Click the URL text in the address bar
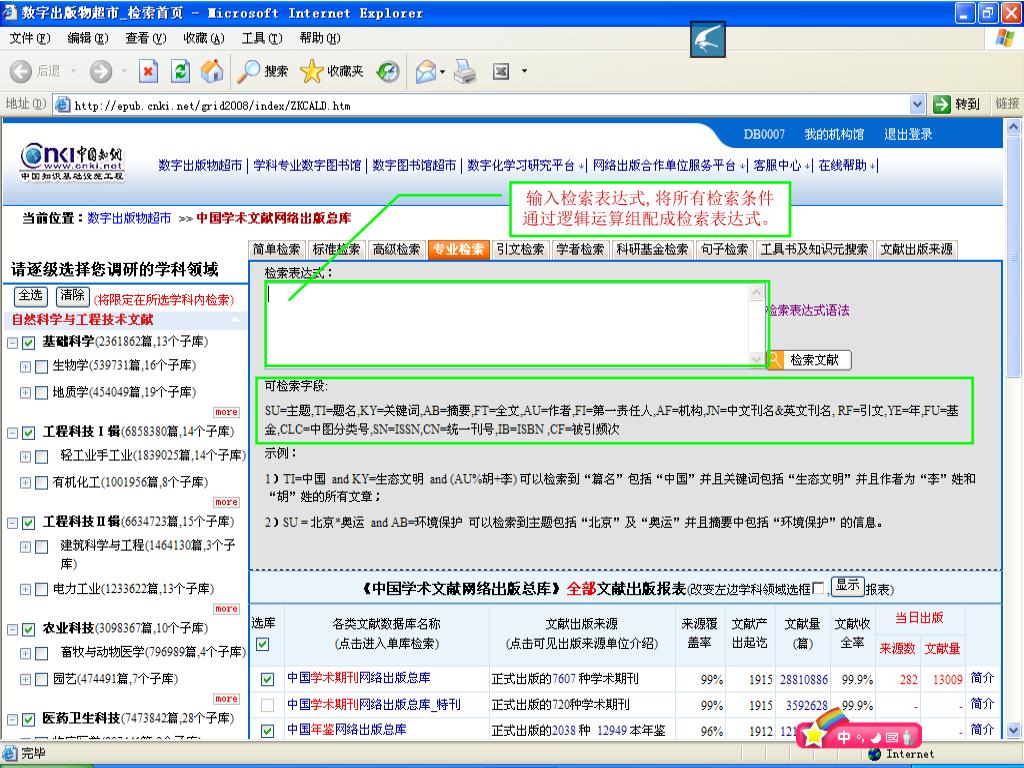Screen dimensions: 1024x768 click(212, 105)
